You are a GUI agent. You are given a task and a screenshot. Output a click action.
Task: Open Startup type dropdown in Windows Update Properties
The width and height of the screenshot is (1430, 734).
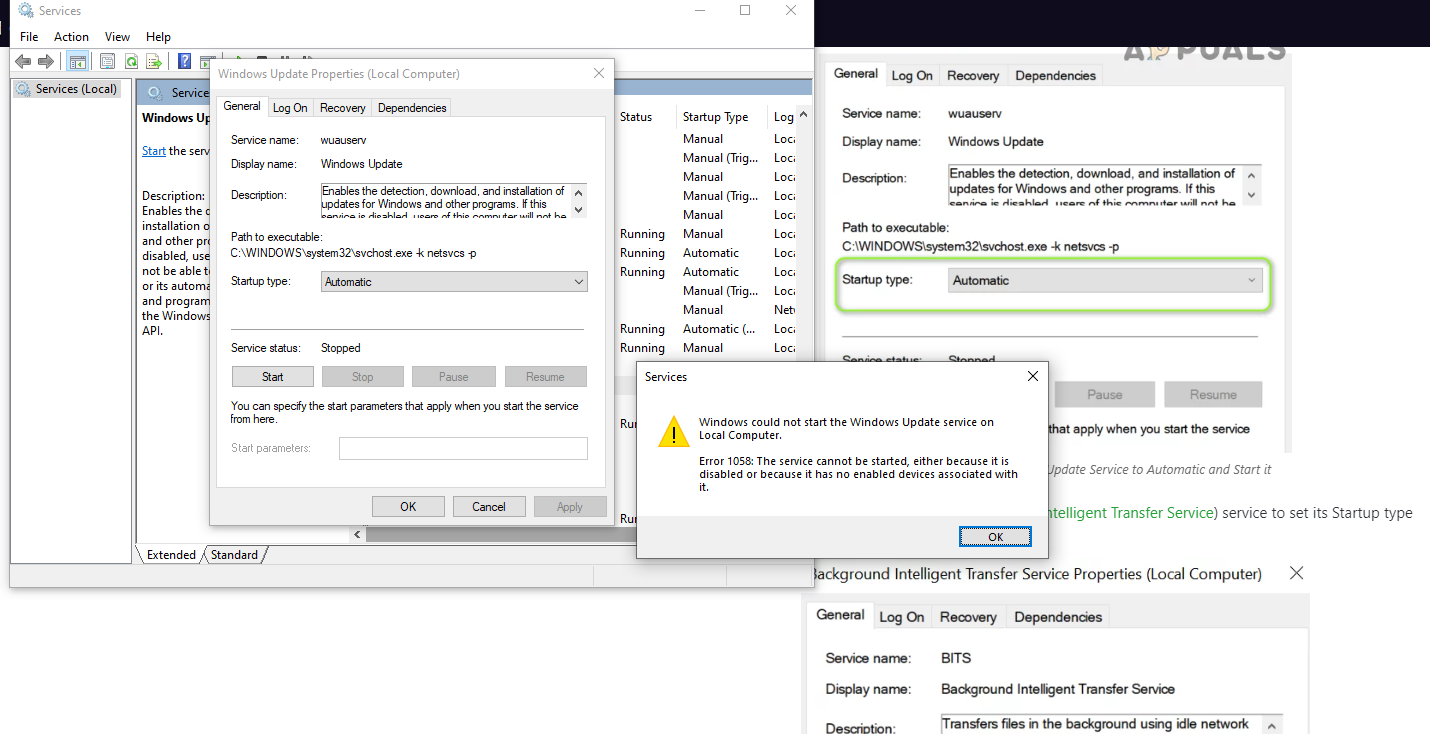pos(454,282)
